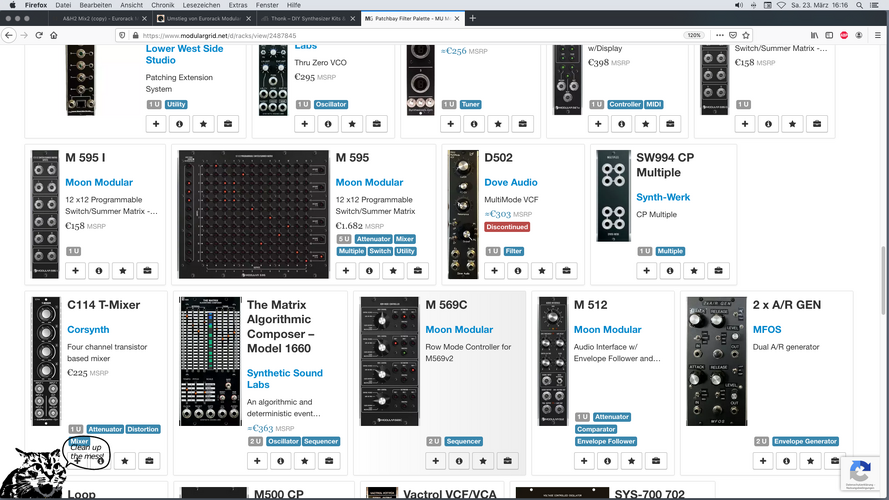
Task: Open the Dove Audio manufacturer link
Action: tap(511, 183)
